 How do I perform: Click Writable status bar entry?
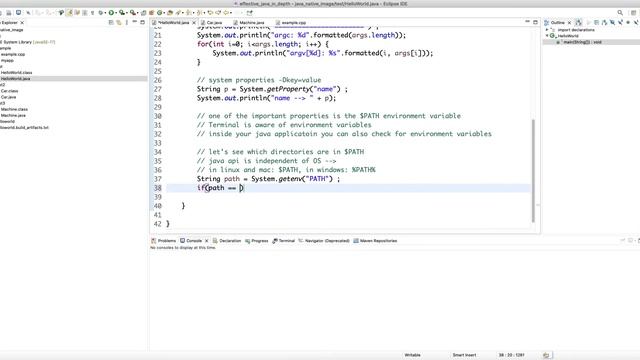412,355
